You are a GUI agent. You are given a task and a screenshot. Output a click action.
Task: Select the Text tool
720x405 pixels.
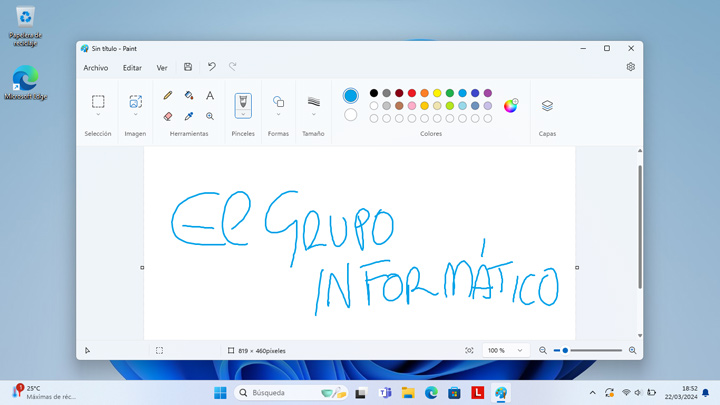pos(210,95)
